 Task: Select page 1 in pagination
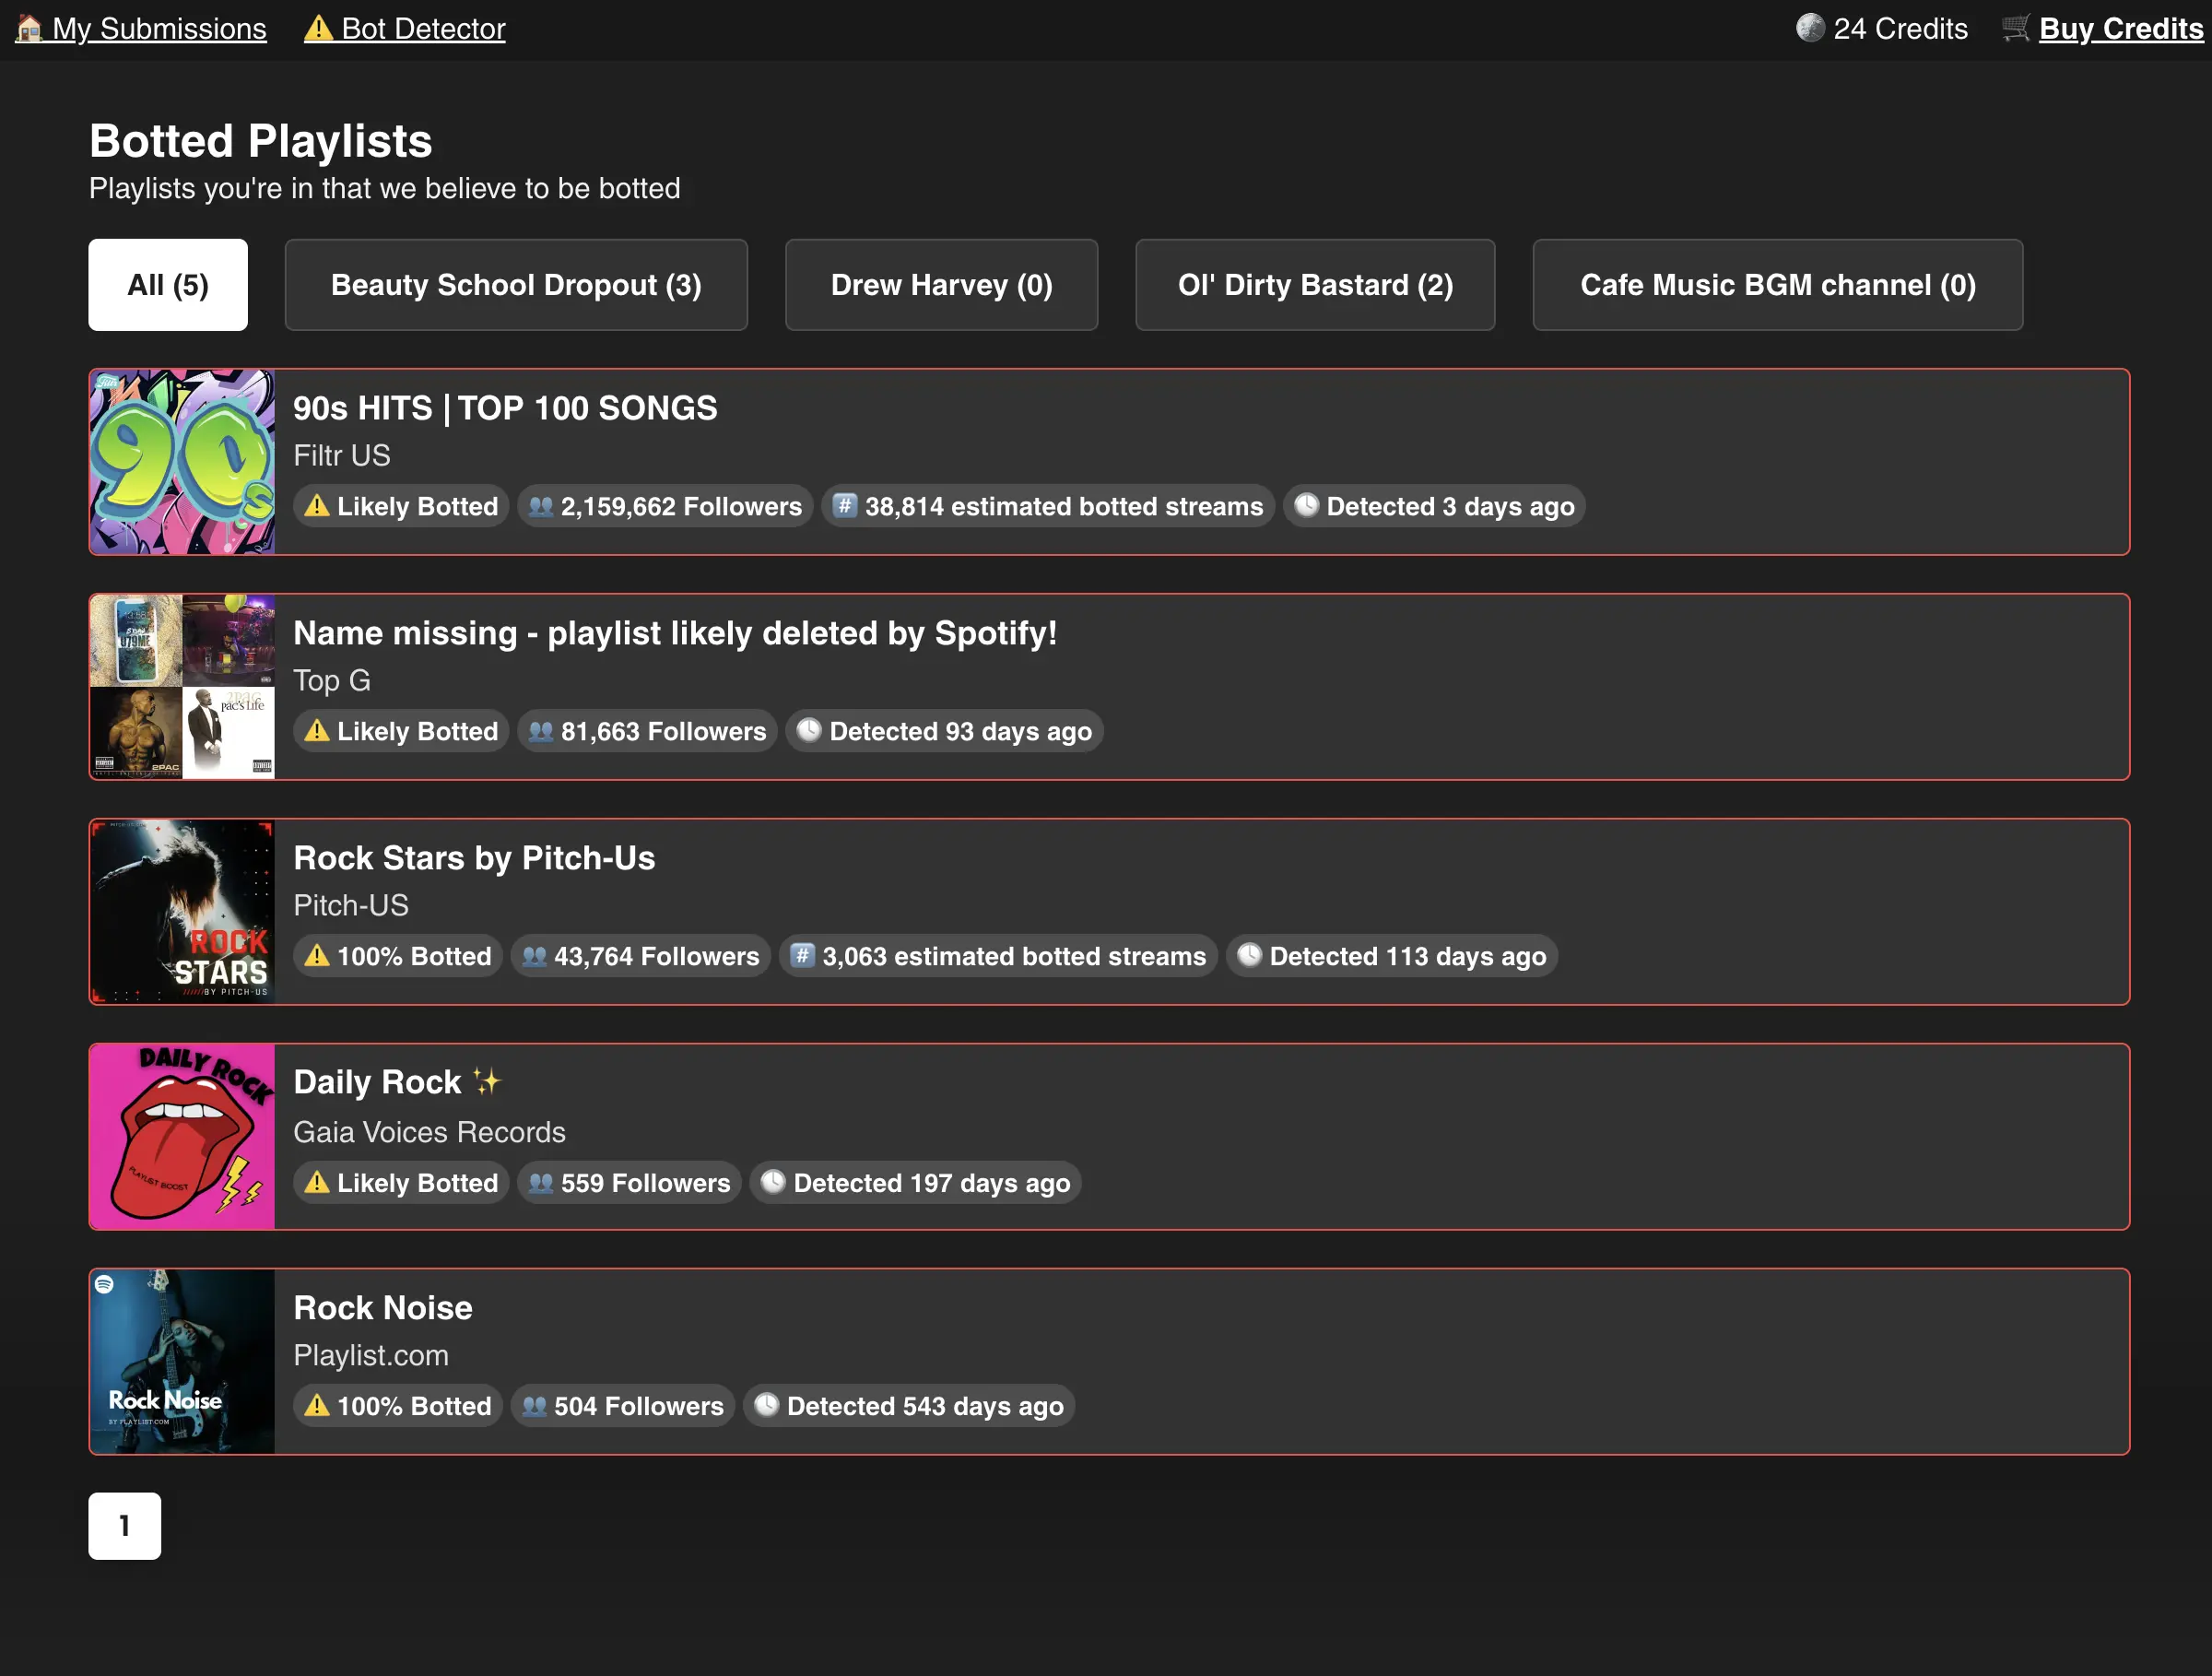[x=124, y=1525]
